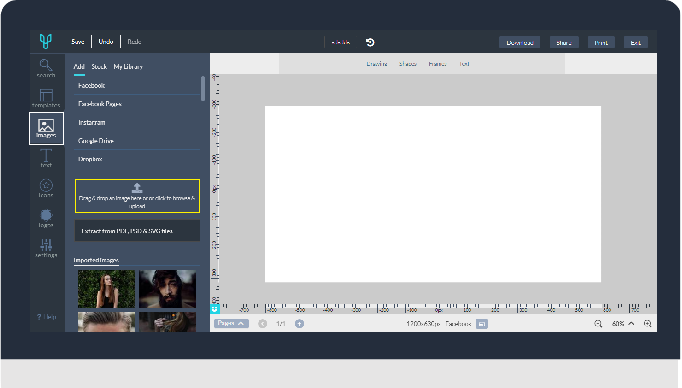The height and width of the screenshot is (388, 682).
Task: Choose Facebook as image source
Action: 137,86
